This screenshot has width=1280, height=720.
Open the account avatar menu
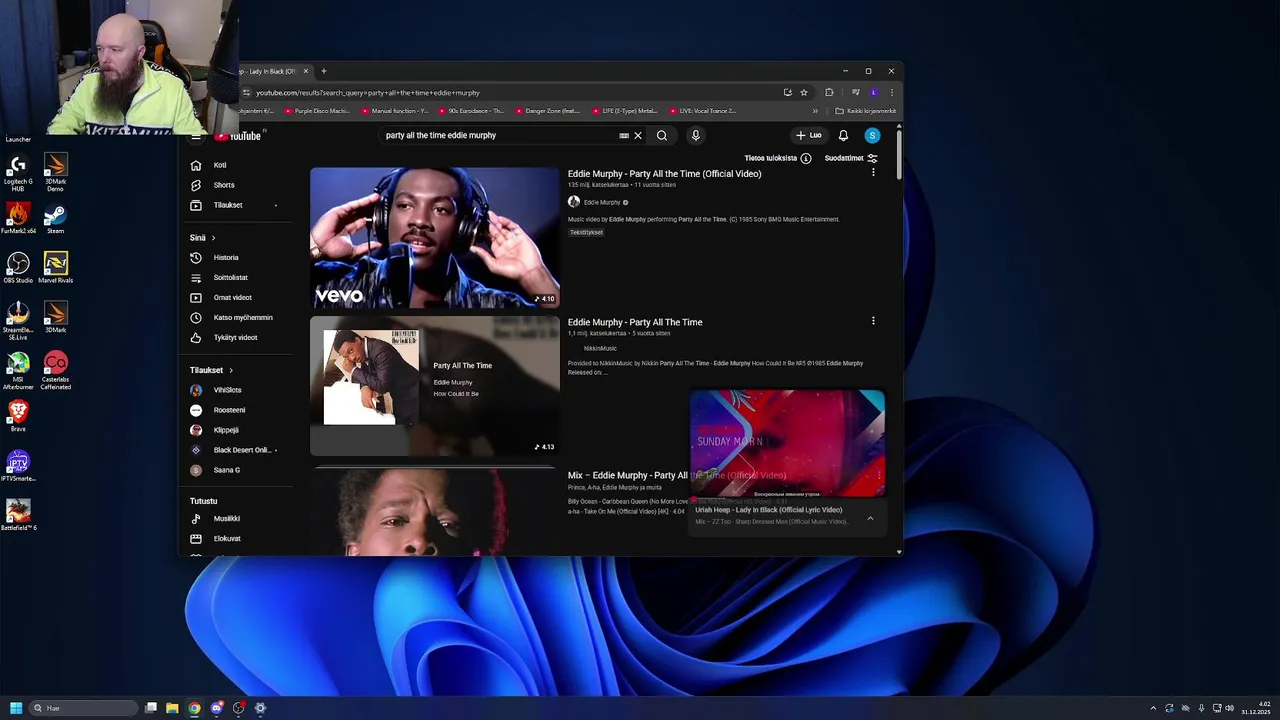pos(872,135)
